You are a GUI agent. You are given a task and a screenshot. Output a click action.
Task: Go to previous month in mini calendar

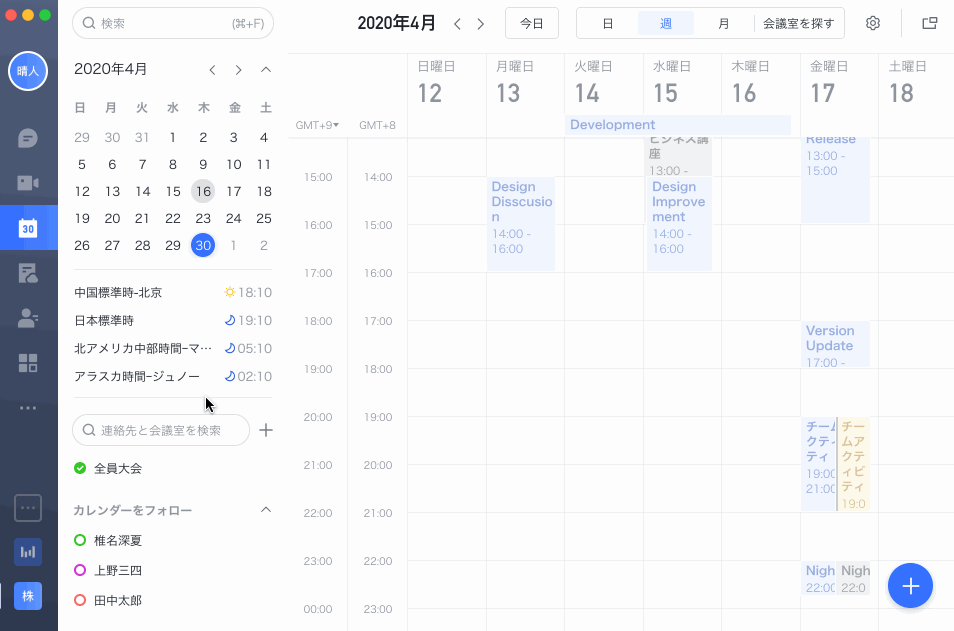point(212,70)
